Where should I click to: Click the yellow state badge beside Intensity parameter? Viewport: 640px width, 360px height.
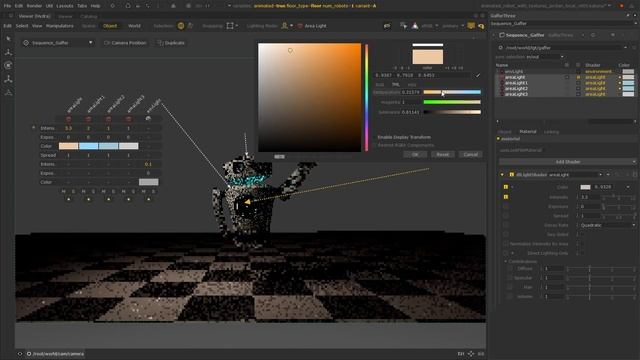coord(506,197)
